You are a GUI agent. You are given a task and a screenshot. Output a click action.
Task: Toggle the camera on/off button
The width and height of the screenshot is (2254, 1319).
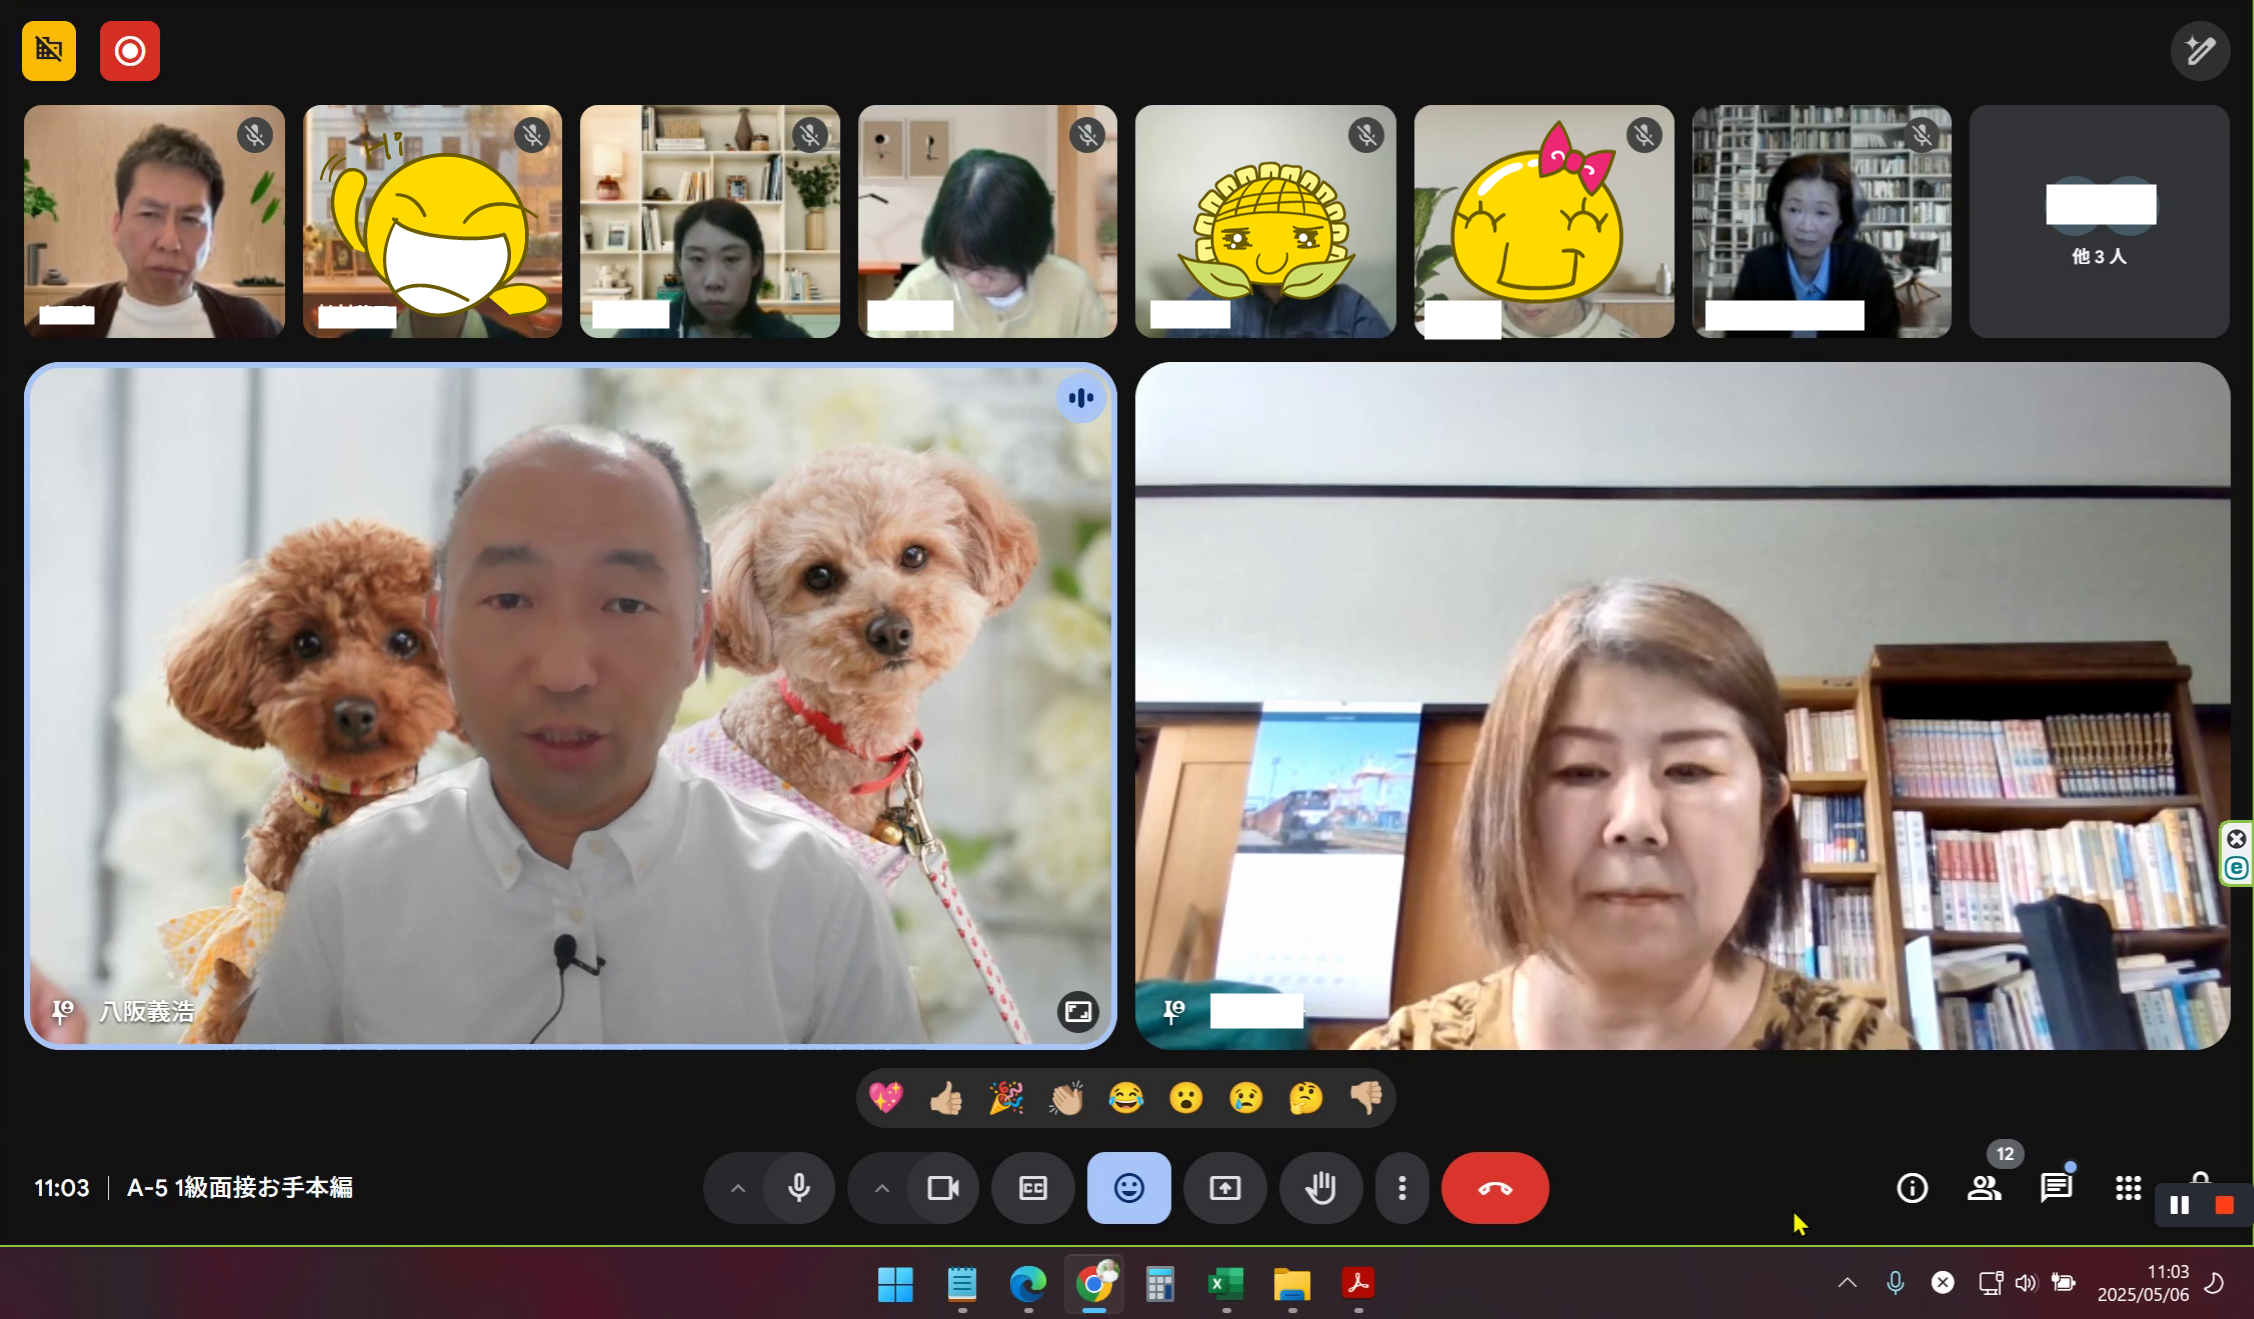[943, 1188]
